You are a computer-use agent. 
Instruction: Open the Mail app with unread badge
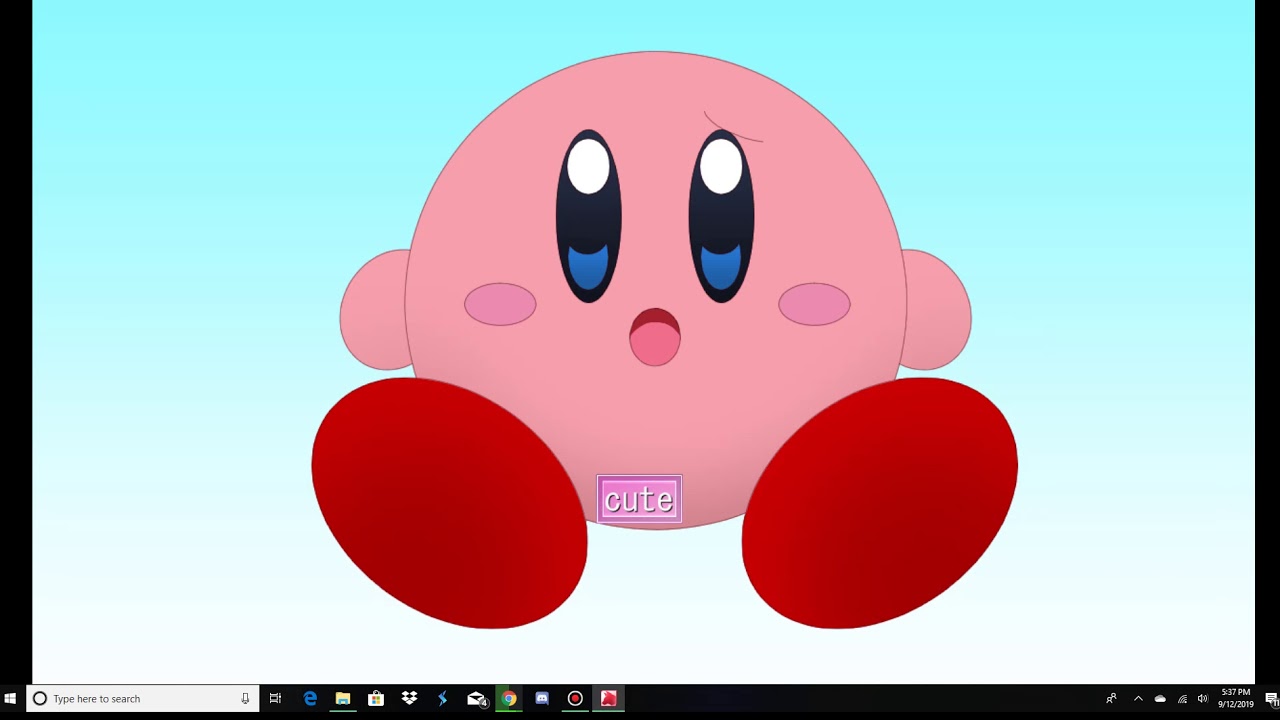tap(476, 699)
